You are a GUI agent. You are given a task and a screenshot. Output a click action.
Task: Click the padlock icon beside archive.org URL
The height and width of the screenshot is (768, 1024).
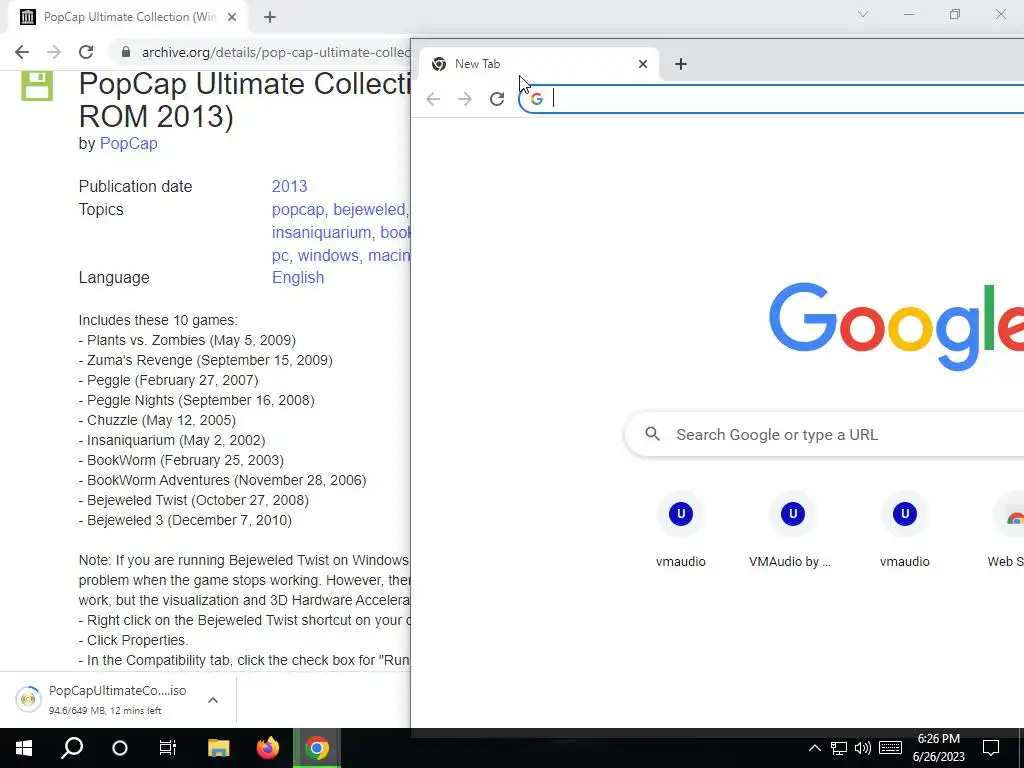125,52
